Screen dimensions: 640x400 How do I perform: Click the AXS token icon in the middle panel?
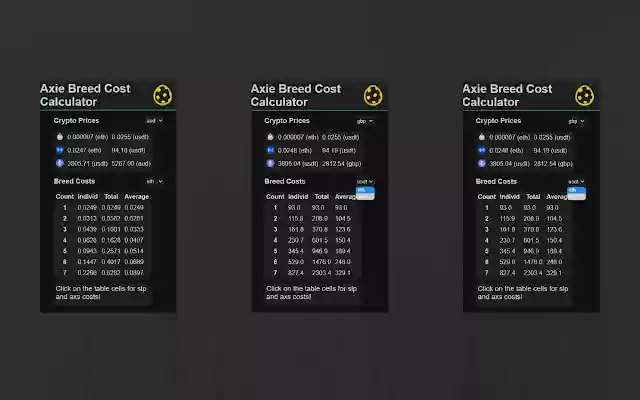point(270,150)
